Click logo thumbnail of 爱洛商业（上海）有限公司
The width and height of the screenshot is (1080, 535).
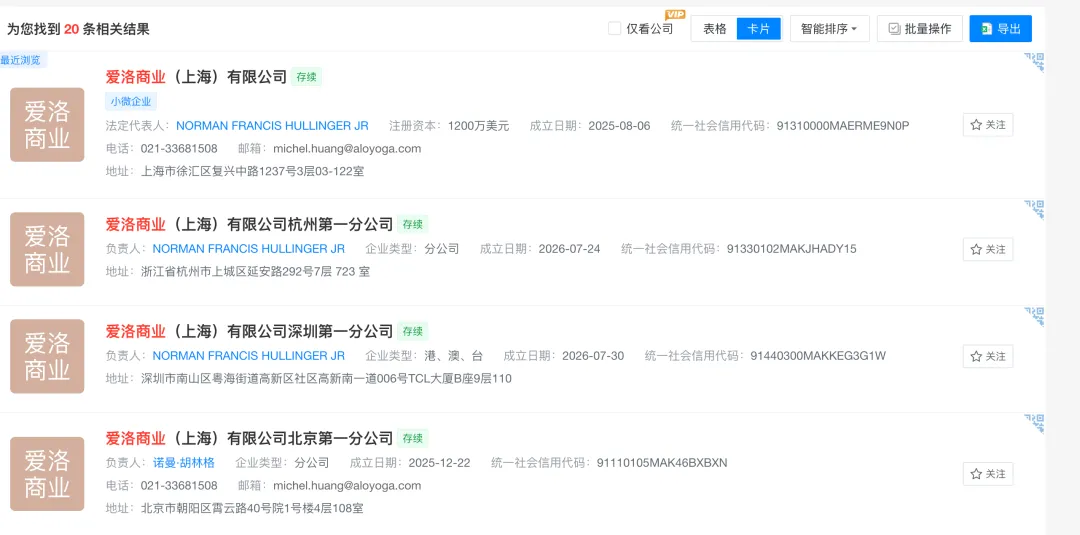point(47,125)
